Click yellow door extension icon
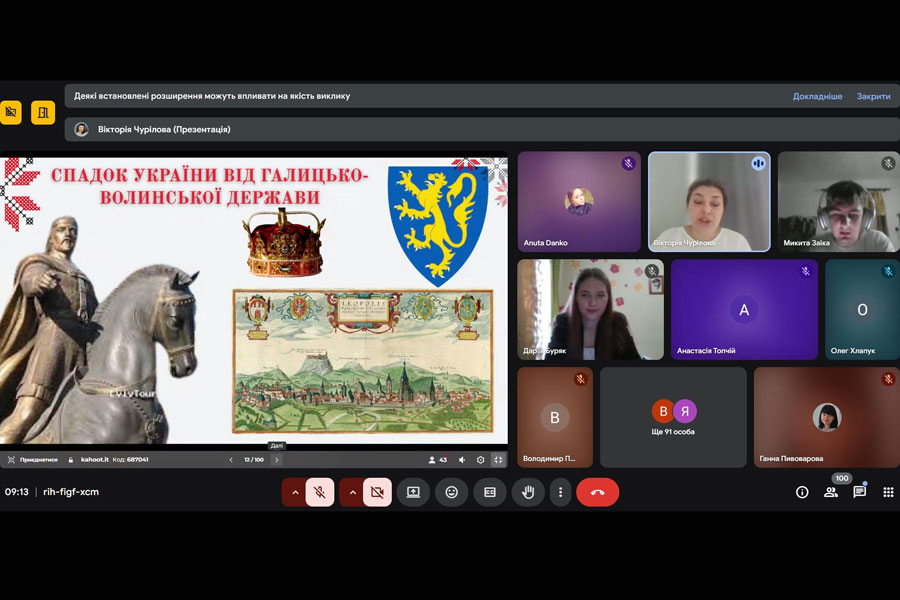The height and width of the screenshot is (600, 900). click(43, 112)
